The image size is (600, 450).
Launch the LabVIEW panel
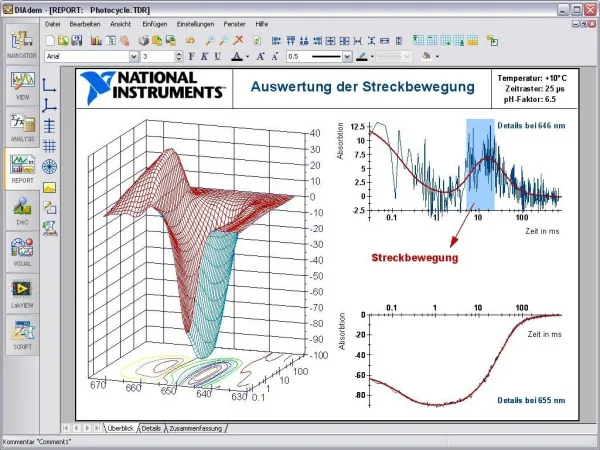point(20,292)
